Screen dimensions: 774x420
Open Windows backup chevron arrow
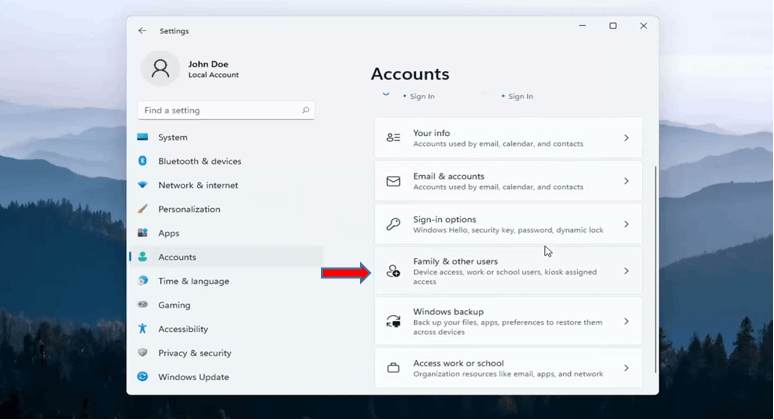click(626, 321)
